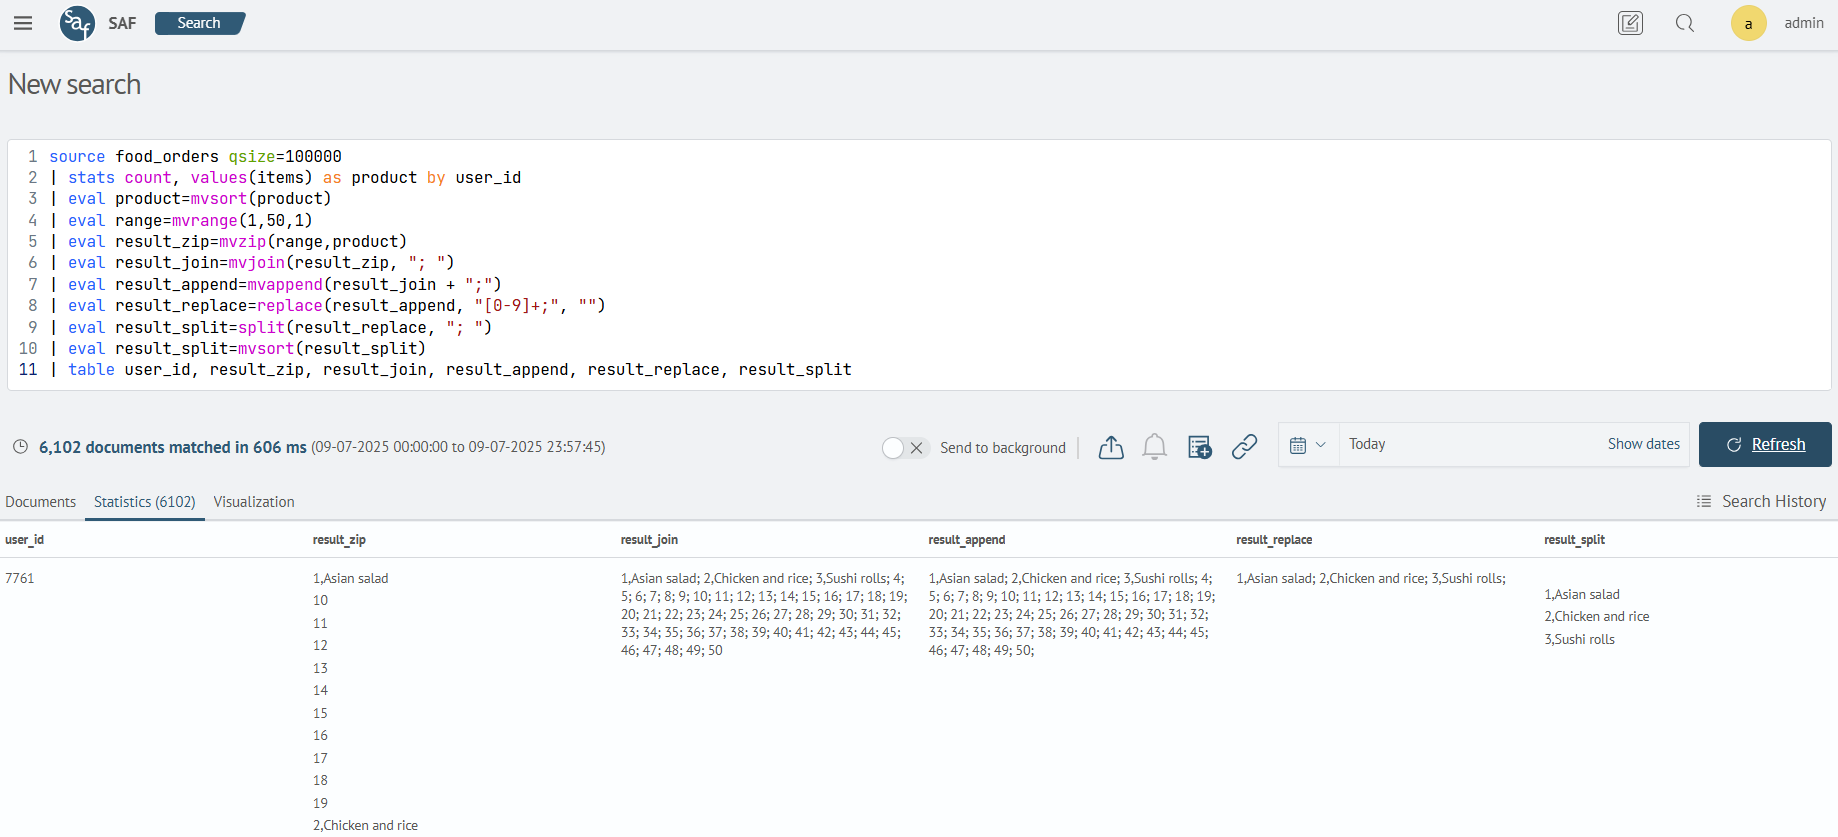This screenshot has height=837, width=1838.
Task: Click value 19 in result_zip column
Action: [320, 803]
